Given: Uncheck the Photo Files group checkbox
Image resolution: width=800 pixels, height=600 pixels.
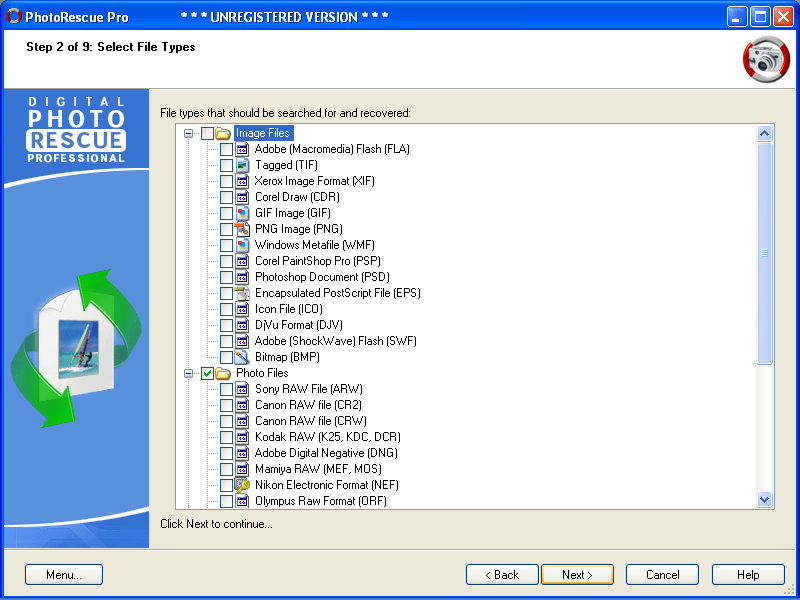Looking at the screenshot, I should pos(207,373).
